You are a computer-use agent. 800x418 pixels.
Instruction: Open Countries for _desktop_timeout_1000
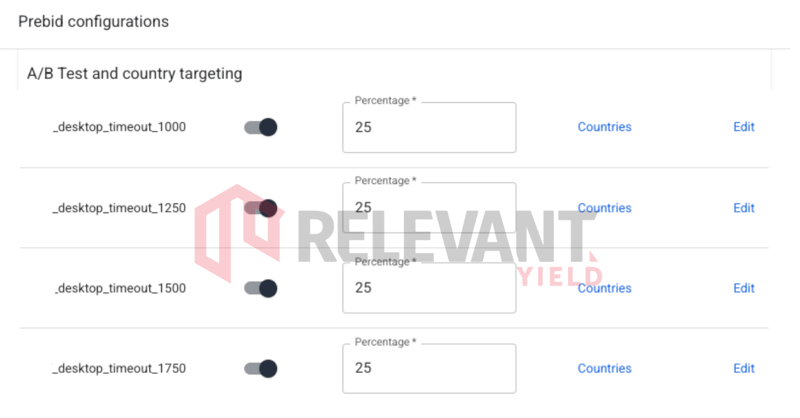coord(604,127)
